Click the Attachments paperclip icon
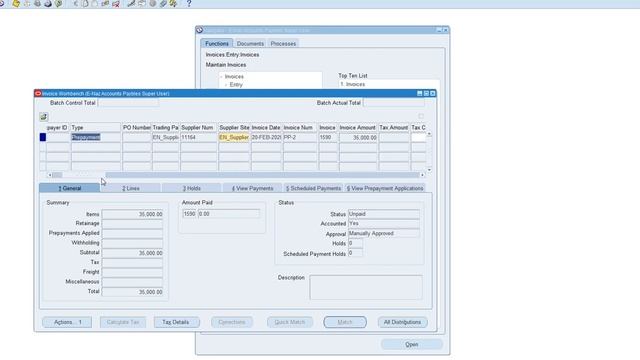The height and width of the screenshot is (360, 640). [x=163, y=4]
